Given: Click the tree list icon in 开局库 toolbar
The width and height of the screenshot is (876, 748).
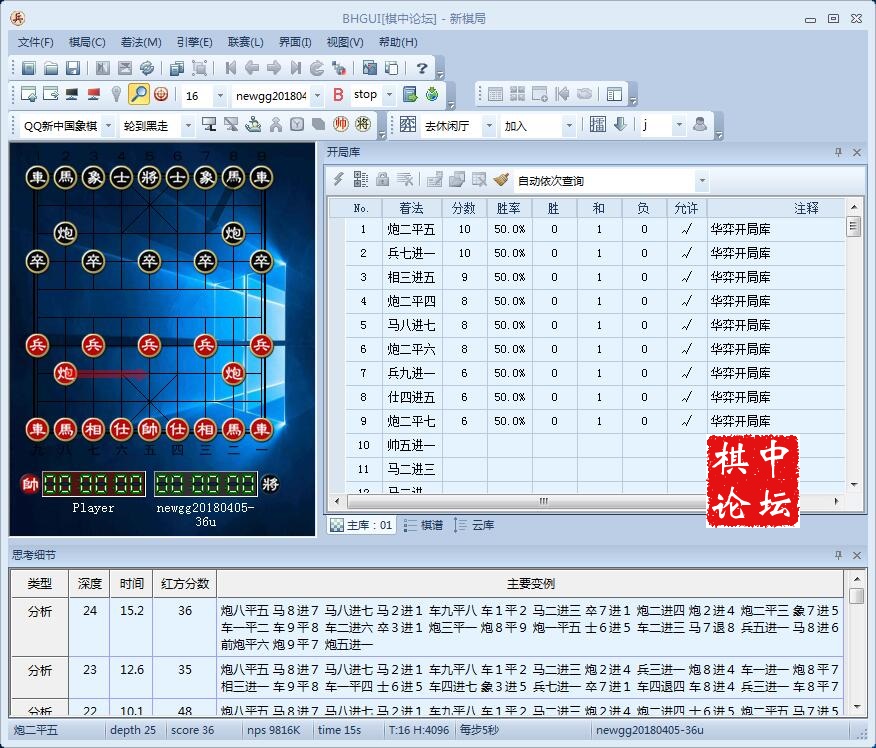Looking at the screenshot, I should coord(360,179).
